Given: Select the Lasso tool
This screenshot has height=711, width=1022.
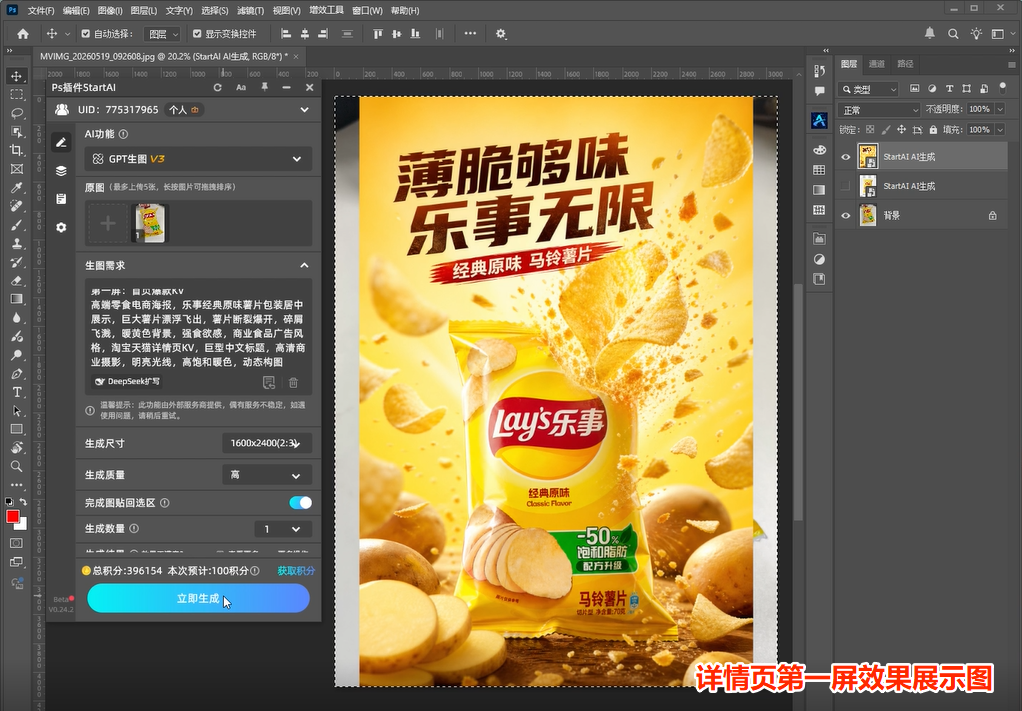Looking at the screenshot, I should pos(16,113).
